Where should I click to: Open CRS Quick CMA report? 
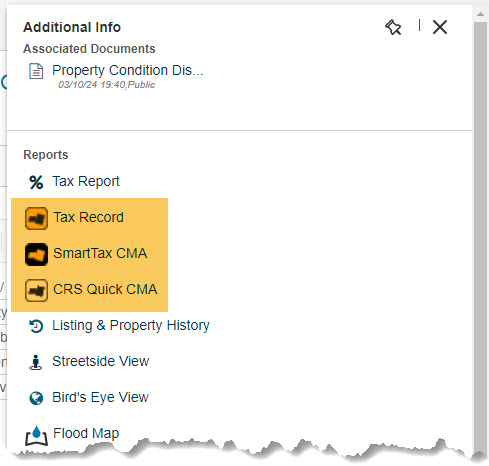105,289
